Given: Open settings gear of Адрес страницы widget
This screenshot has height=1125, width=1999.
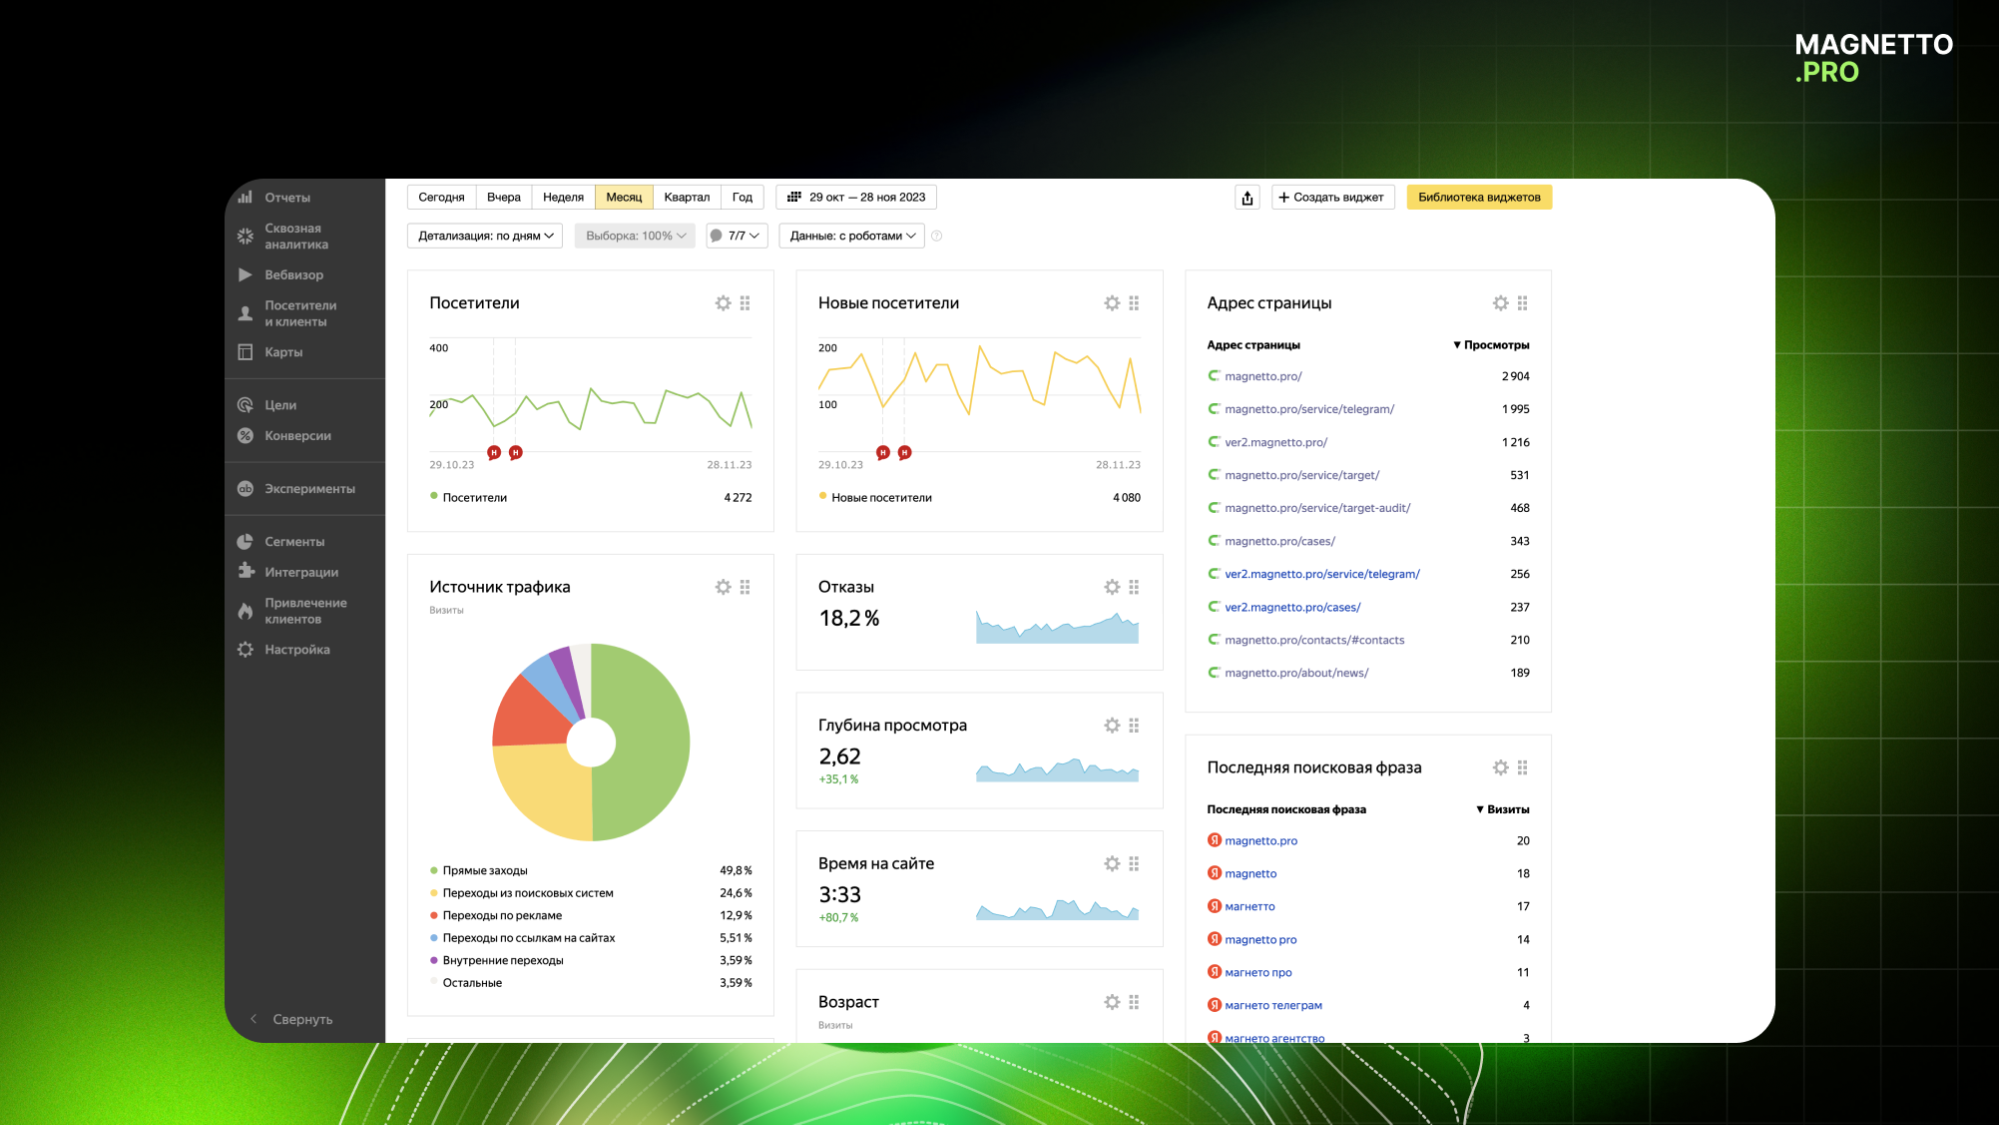Looking at the screenshot, I should 1501,303.
